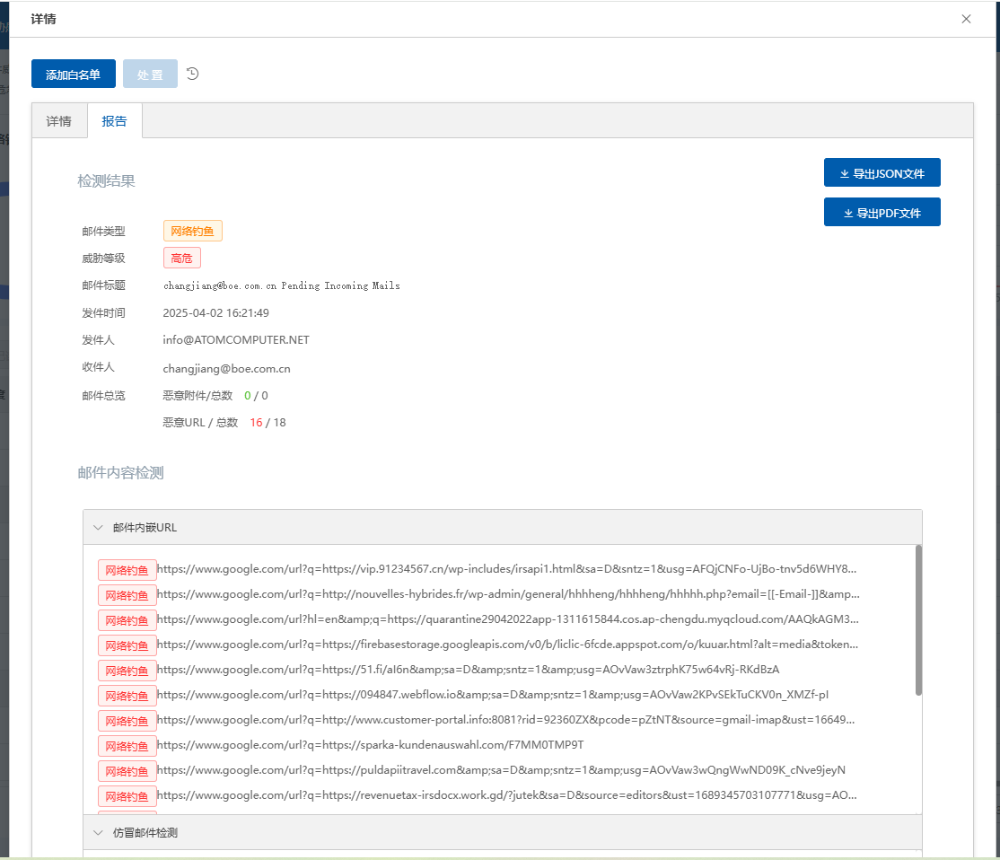Select the 报告 tab
The height and width of the screenshot is (860, 1000).
pos(114,121)
